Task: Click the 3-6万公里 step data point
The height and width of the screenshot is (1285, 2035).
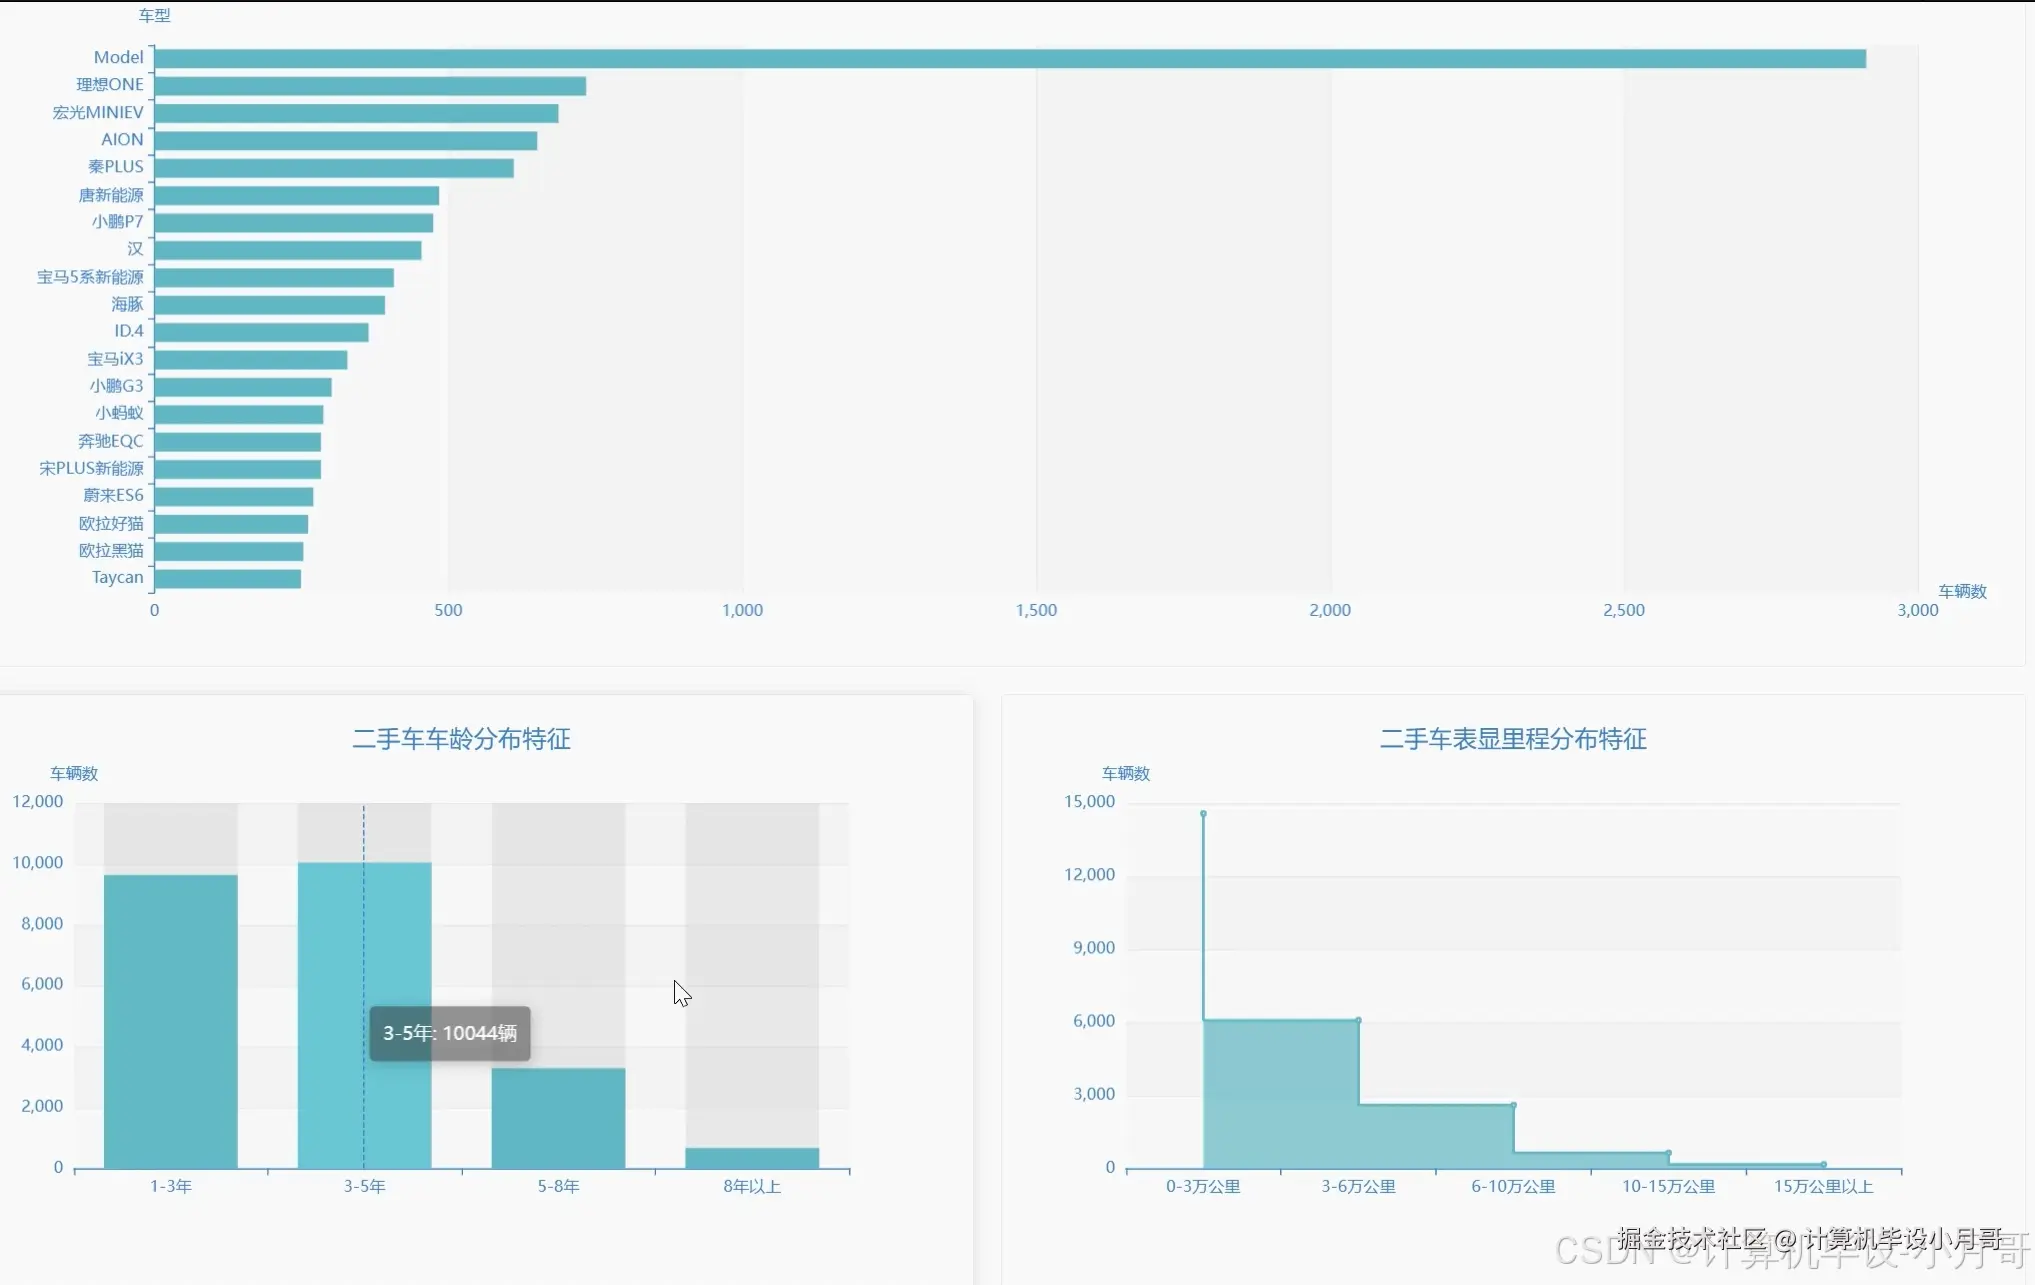Action: tap(1358, 1020)
